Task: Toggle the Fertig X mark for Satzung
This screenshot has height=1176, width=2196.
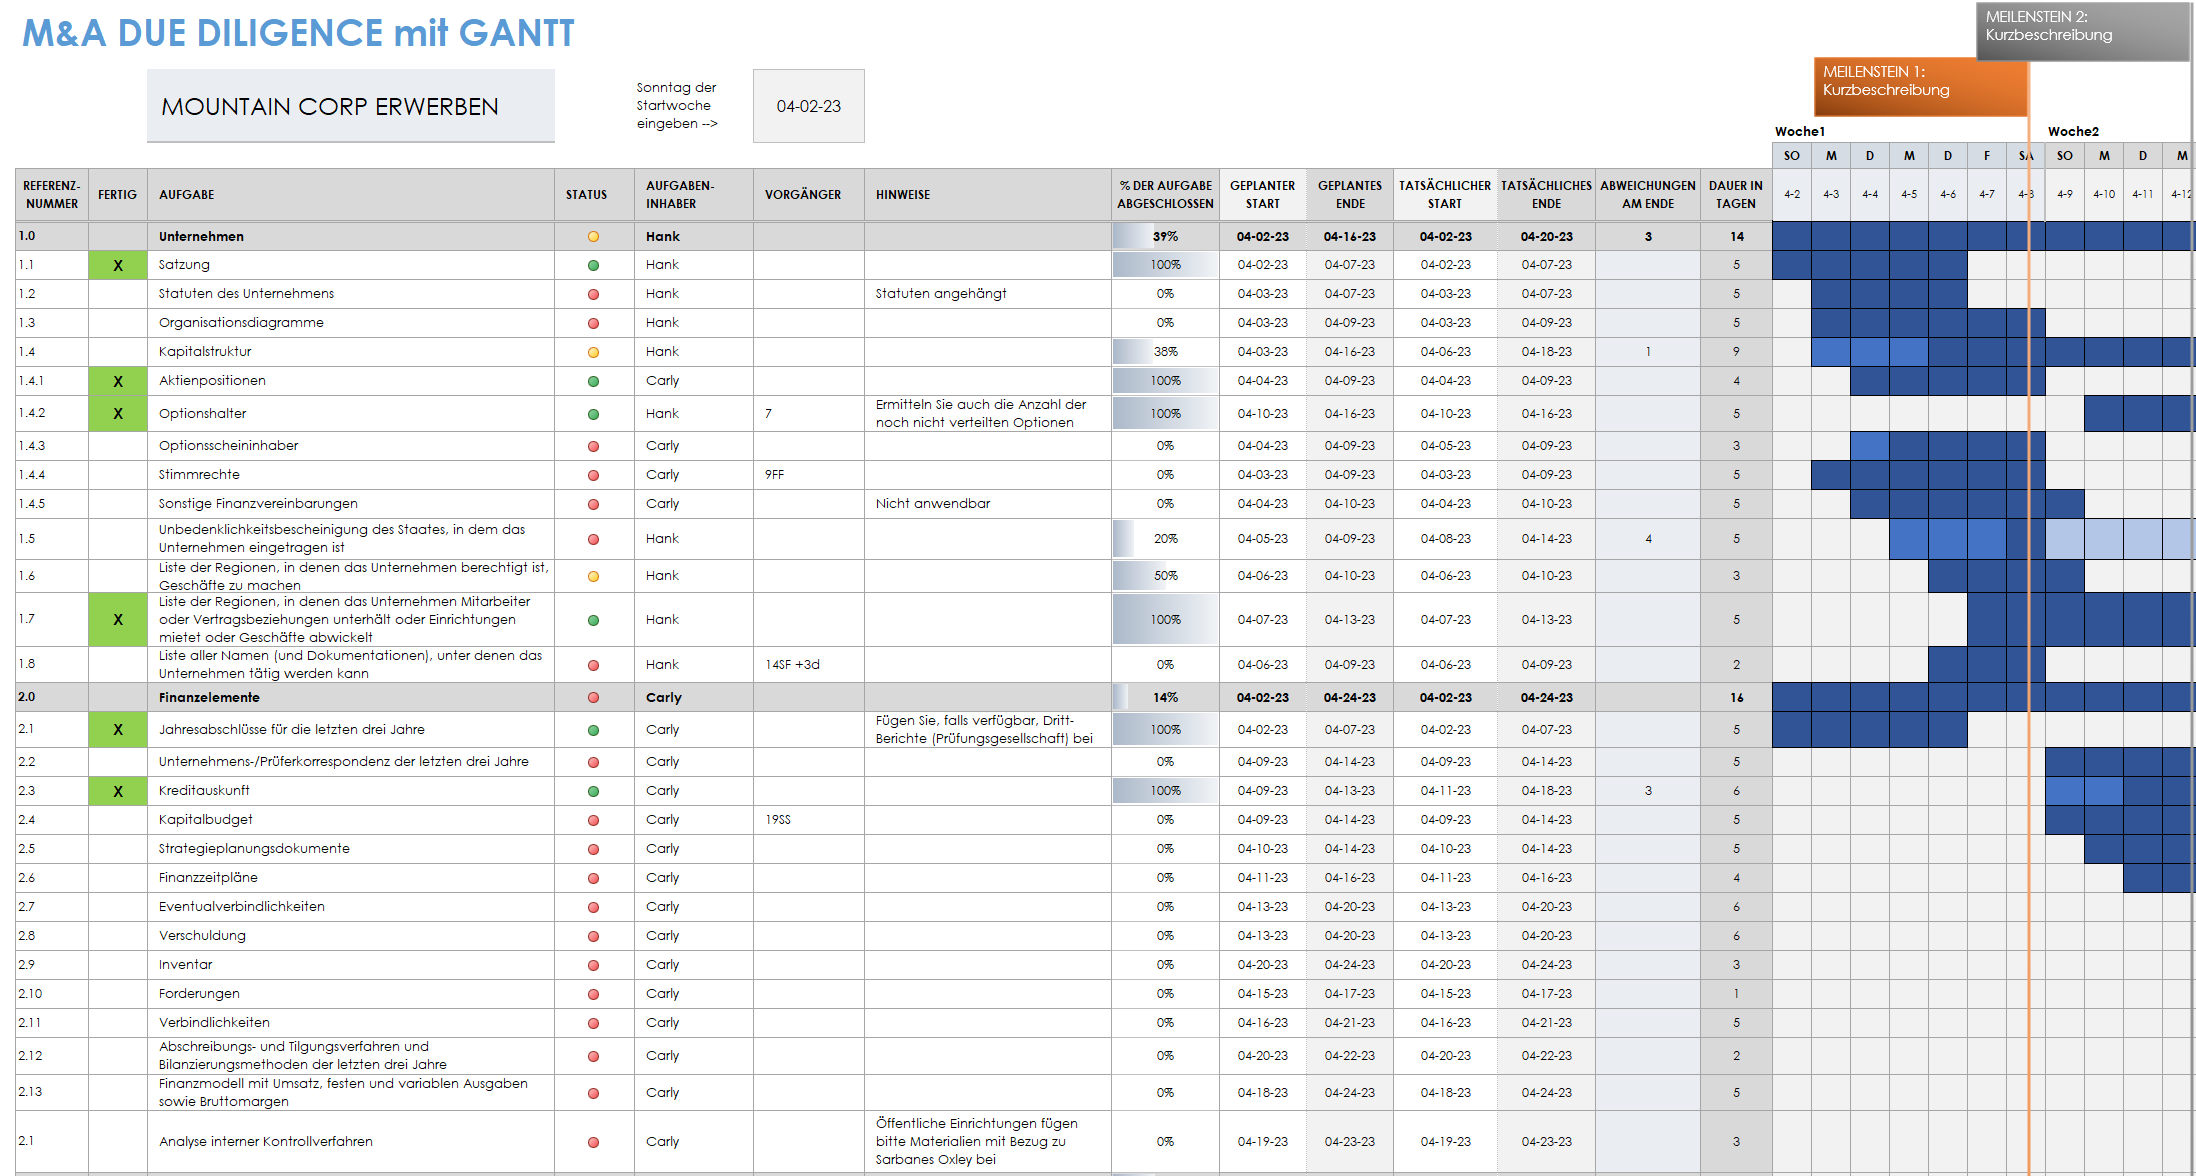Action: click(118, 265)
